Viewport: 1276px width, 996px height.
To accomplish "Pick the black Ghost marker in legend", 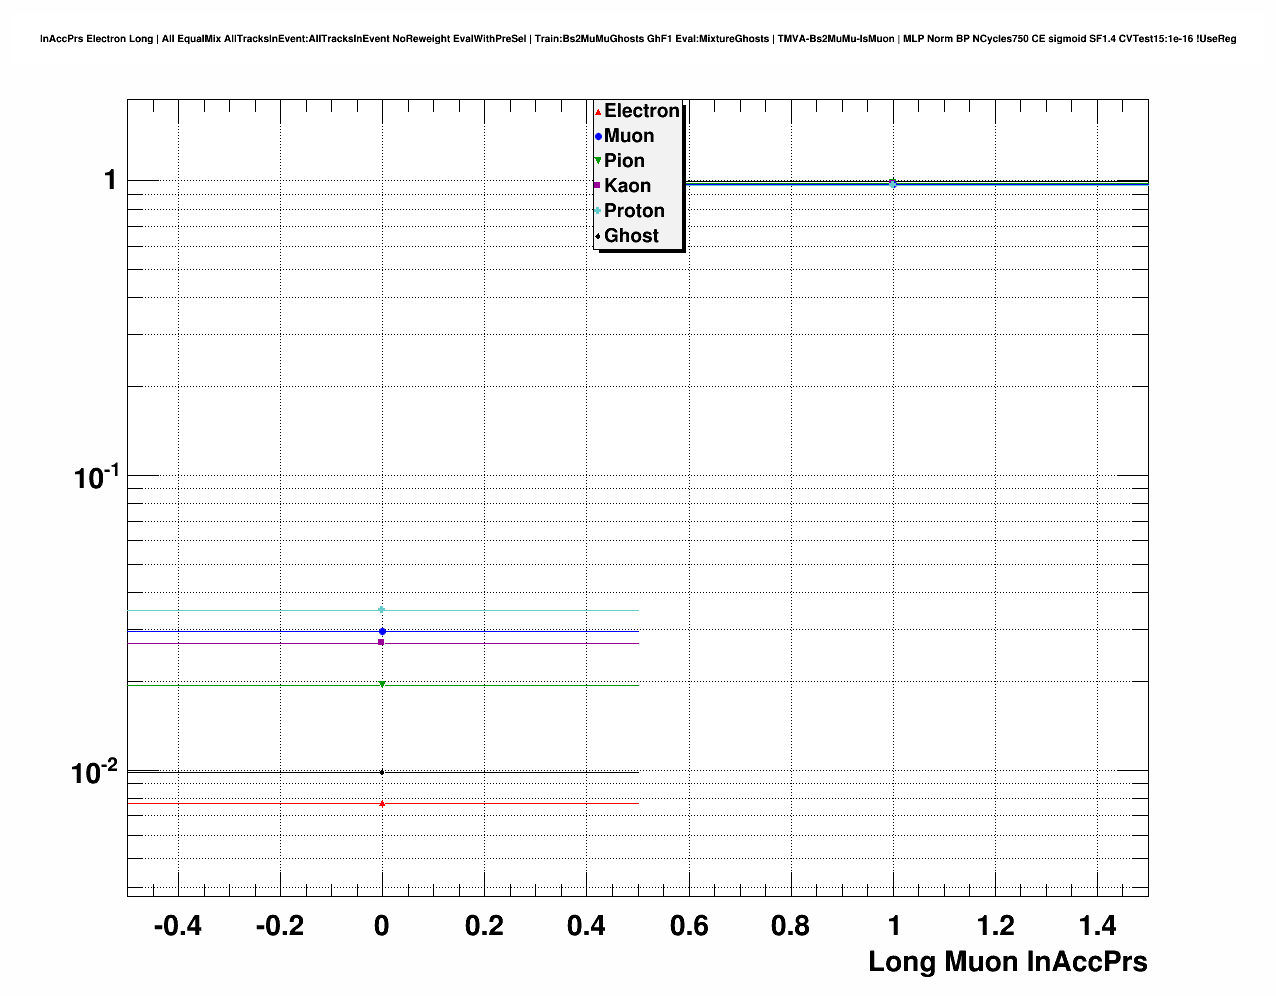I will 598,236.
